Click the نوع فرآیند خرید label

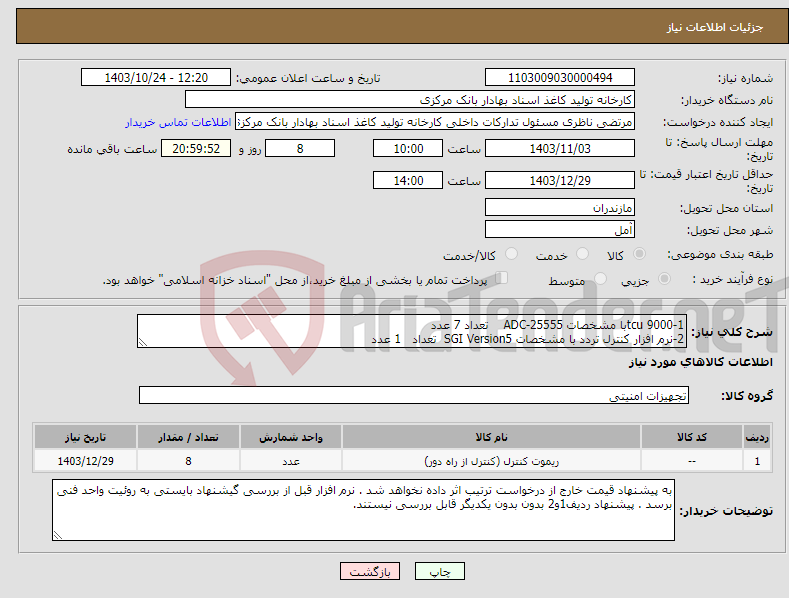click(x=733, y=279)
